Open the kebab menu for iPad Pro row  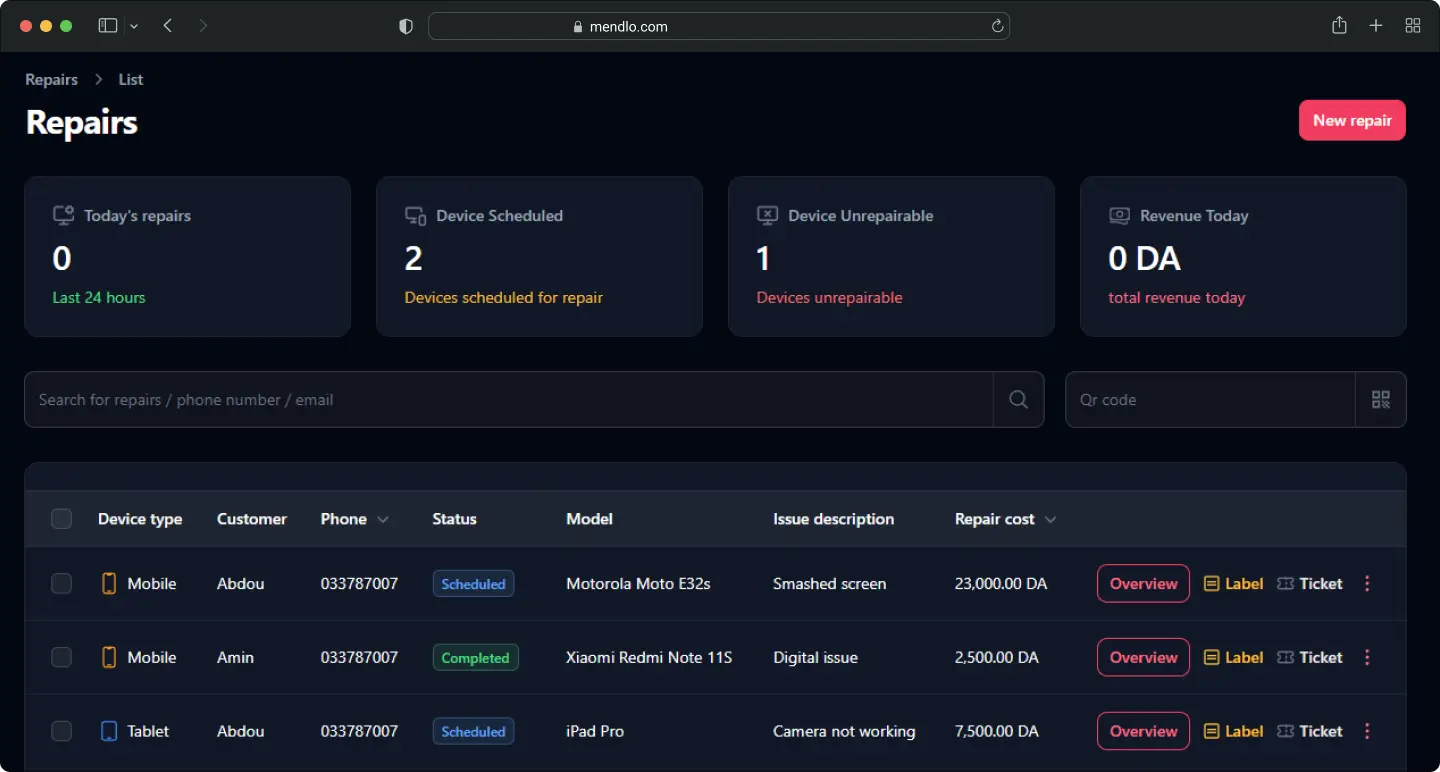pyautogui.click(x=1367, y=731)
